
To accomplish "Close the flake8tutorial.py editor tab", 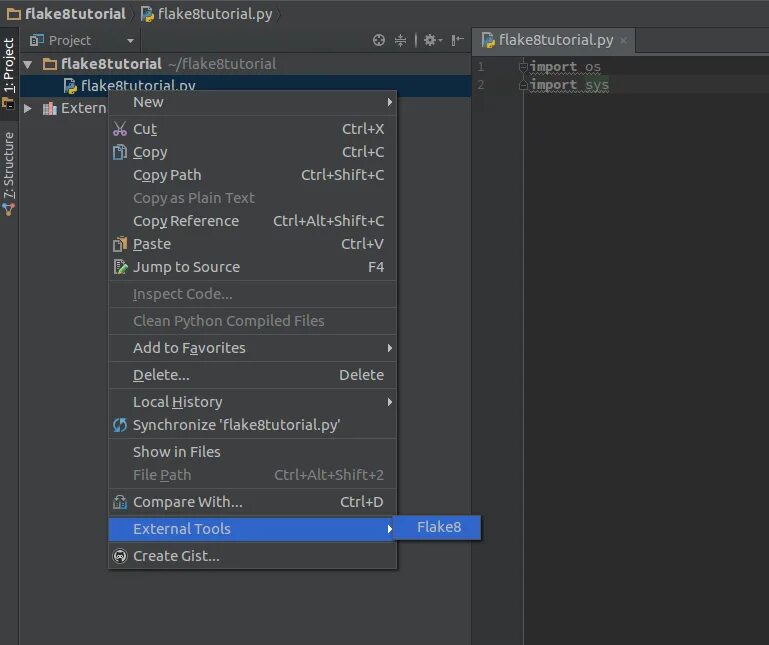I will click(x=623, y=40).
